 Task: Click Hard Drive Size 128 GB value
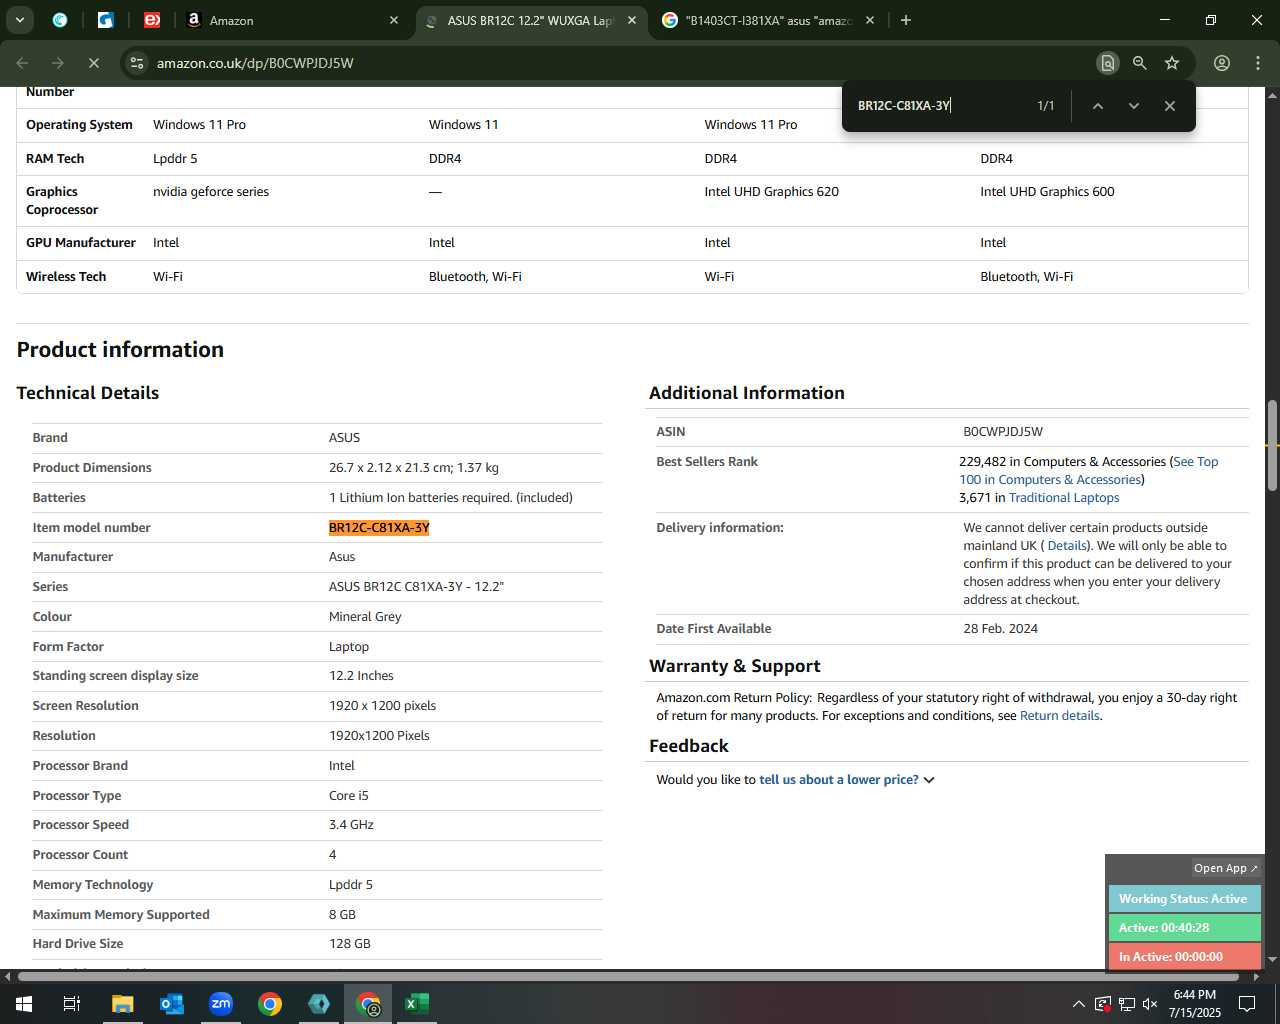point(350,944)
